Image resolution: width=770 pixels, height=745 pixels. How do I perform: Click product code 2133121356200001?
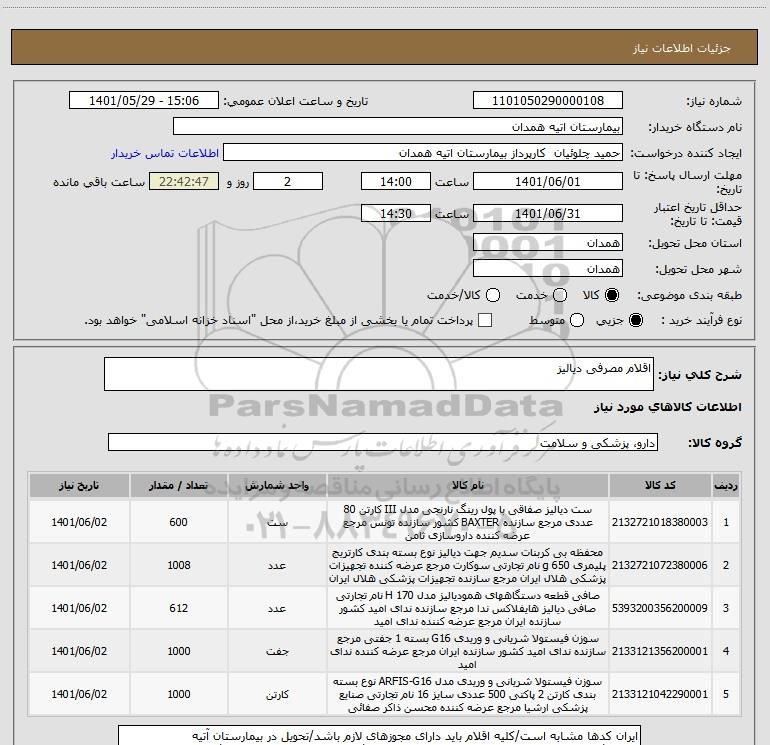[660, 651]
